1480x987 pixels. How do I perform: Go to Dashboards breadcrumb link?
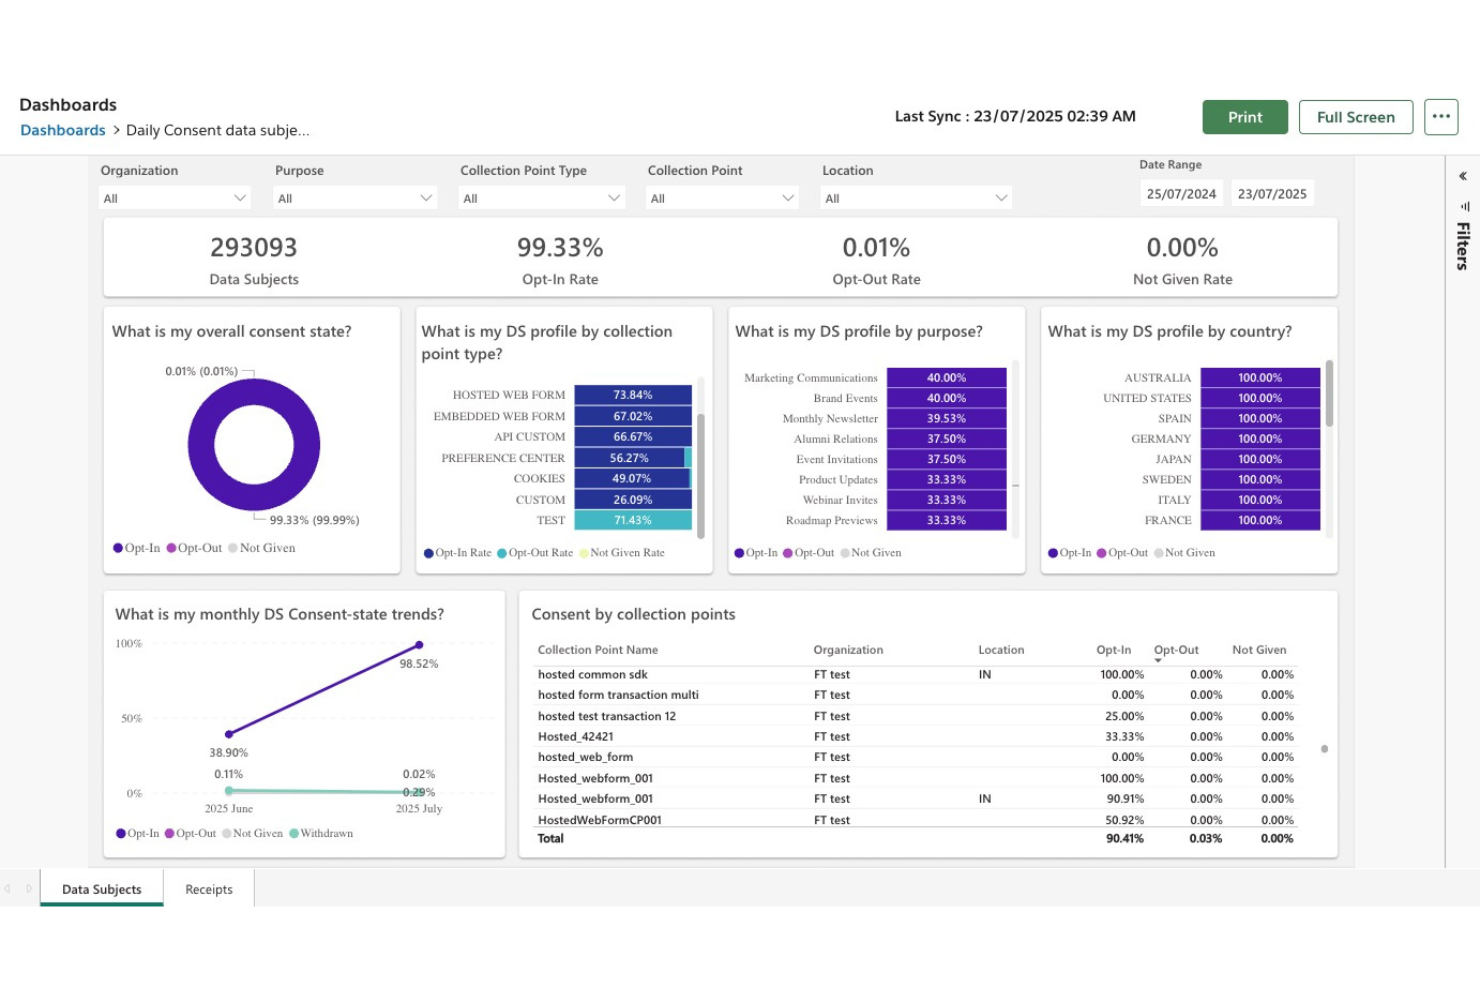click(63, 130)
